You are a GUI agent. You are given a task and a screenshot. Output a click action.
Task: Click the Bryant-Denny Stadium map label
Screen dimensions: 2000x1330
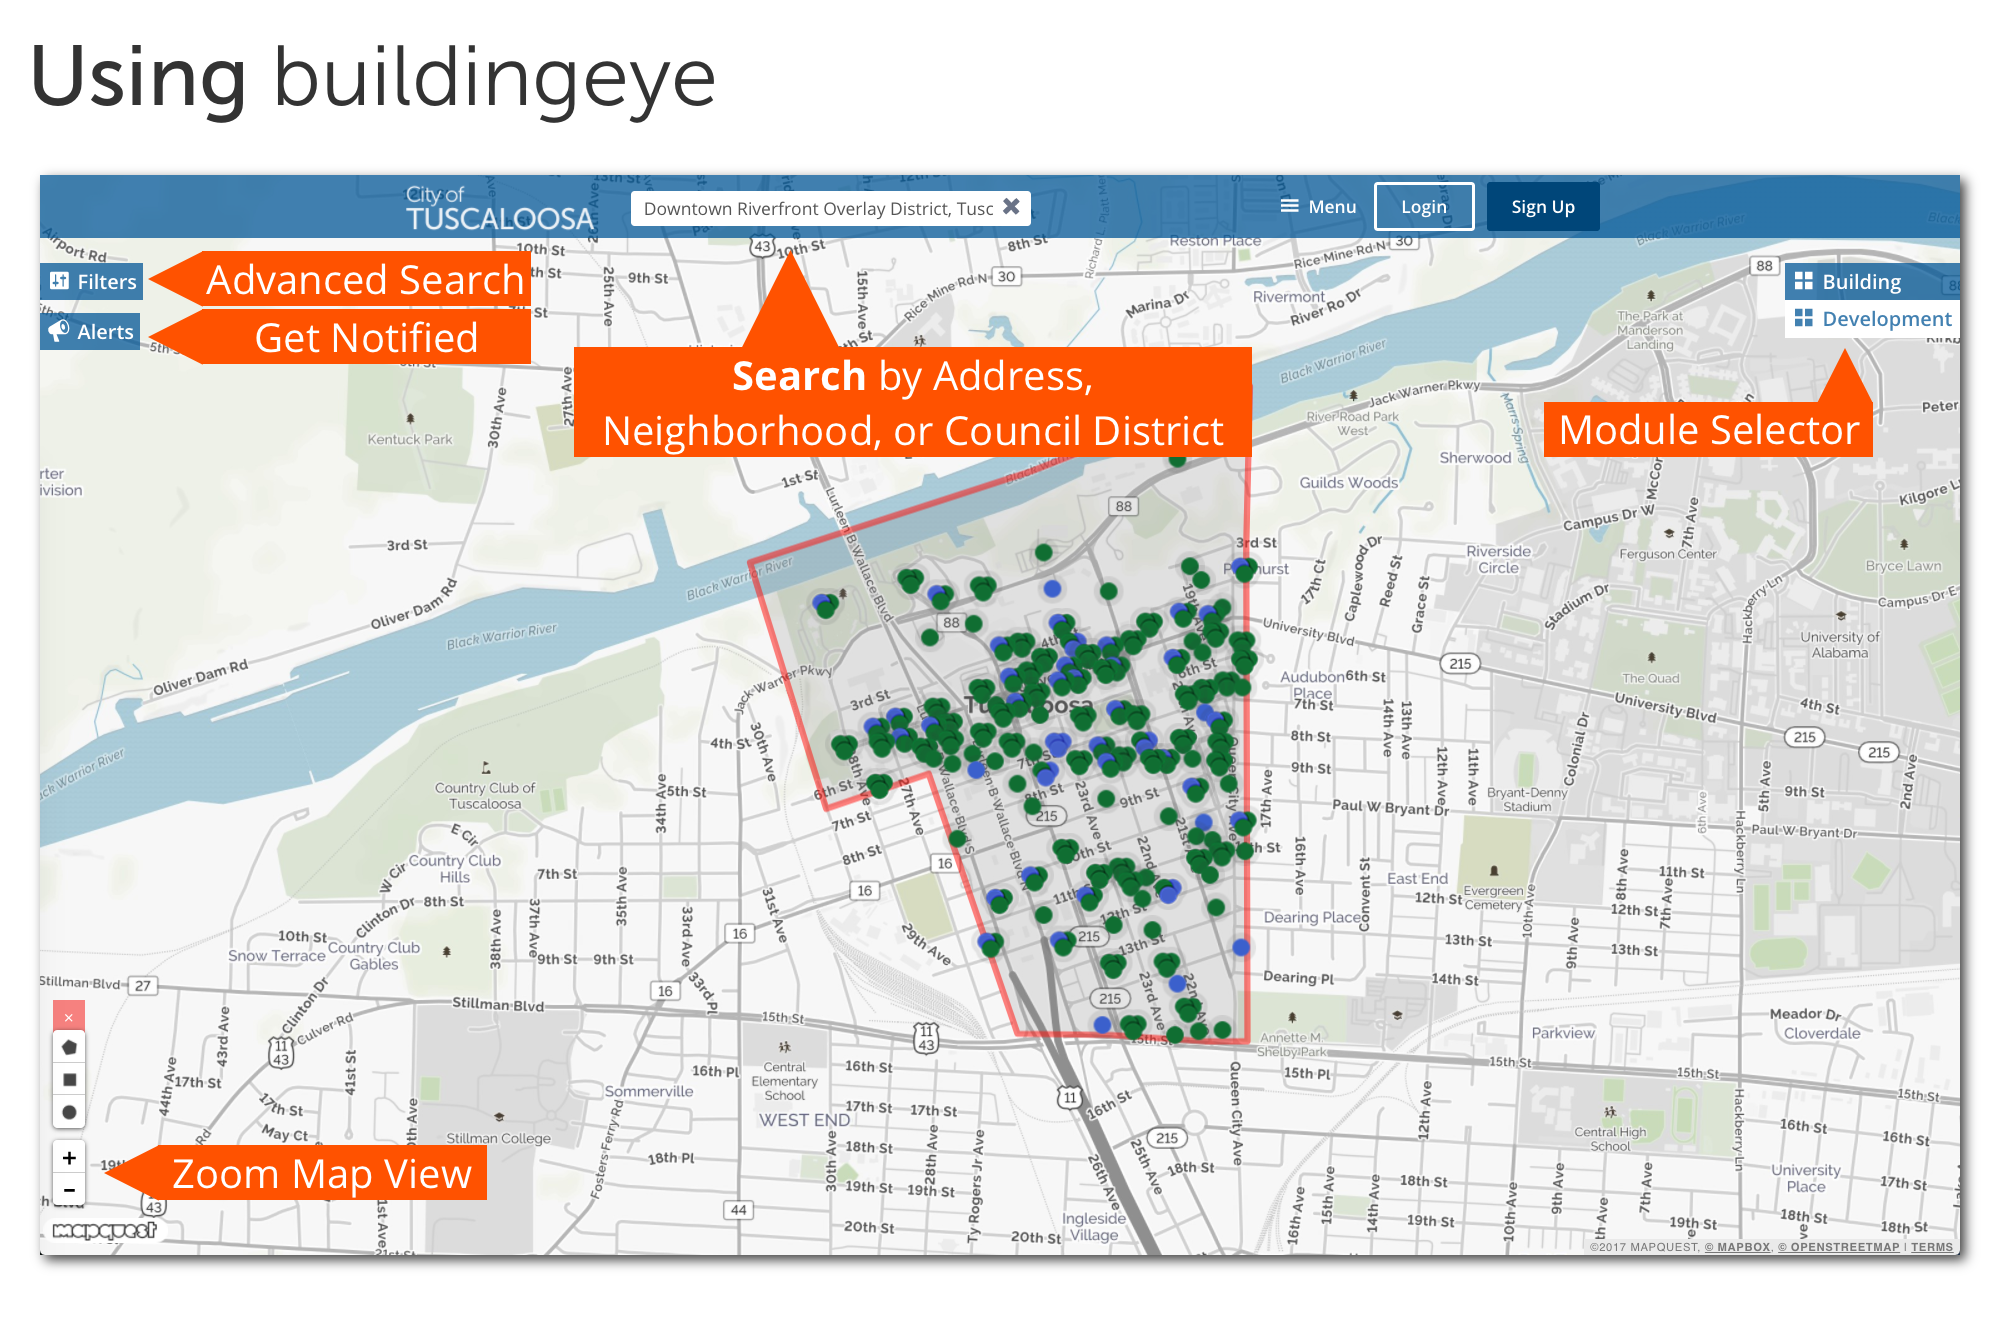pyautogui.click(x=1527, y=799)
